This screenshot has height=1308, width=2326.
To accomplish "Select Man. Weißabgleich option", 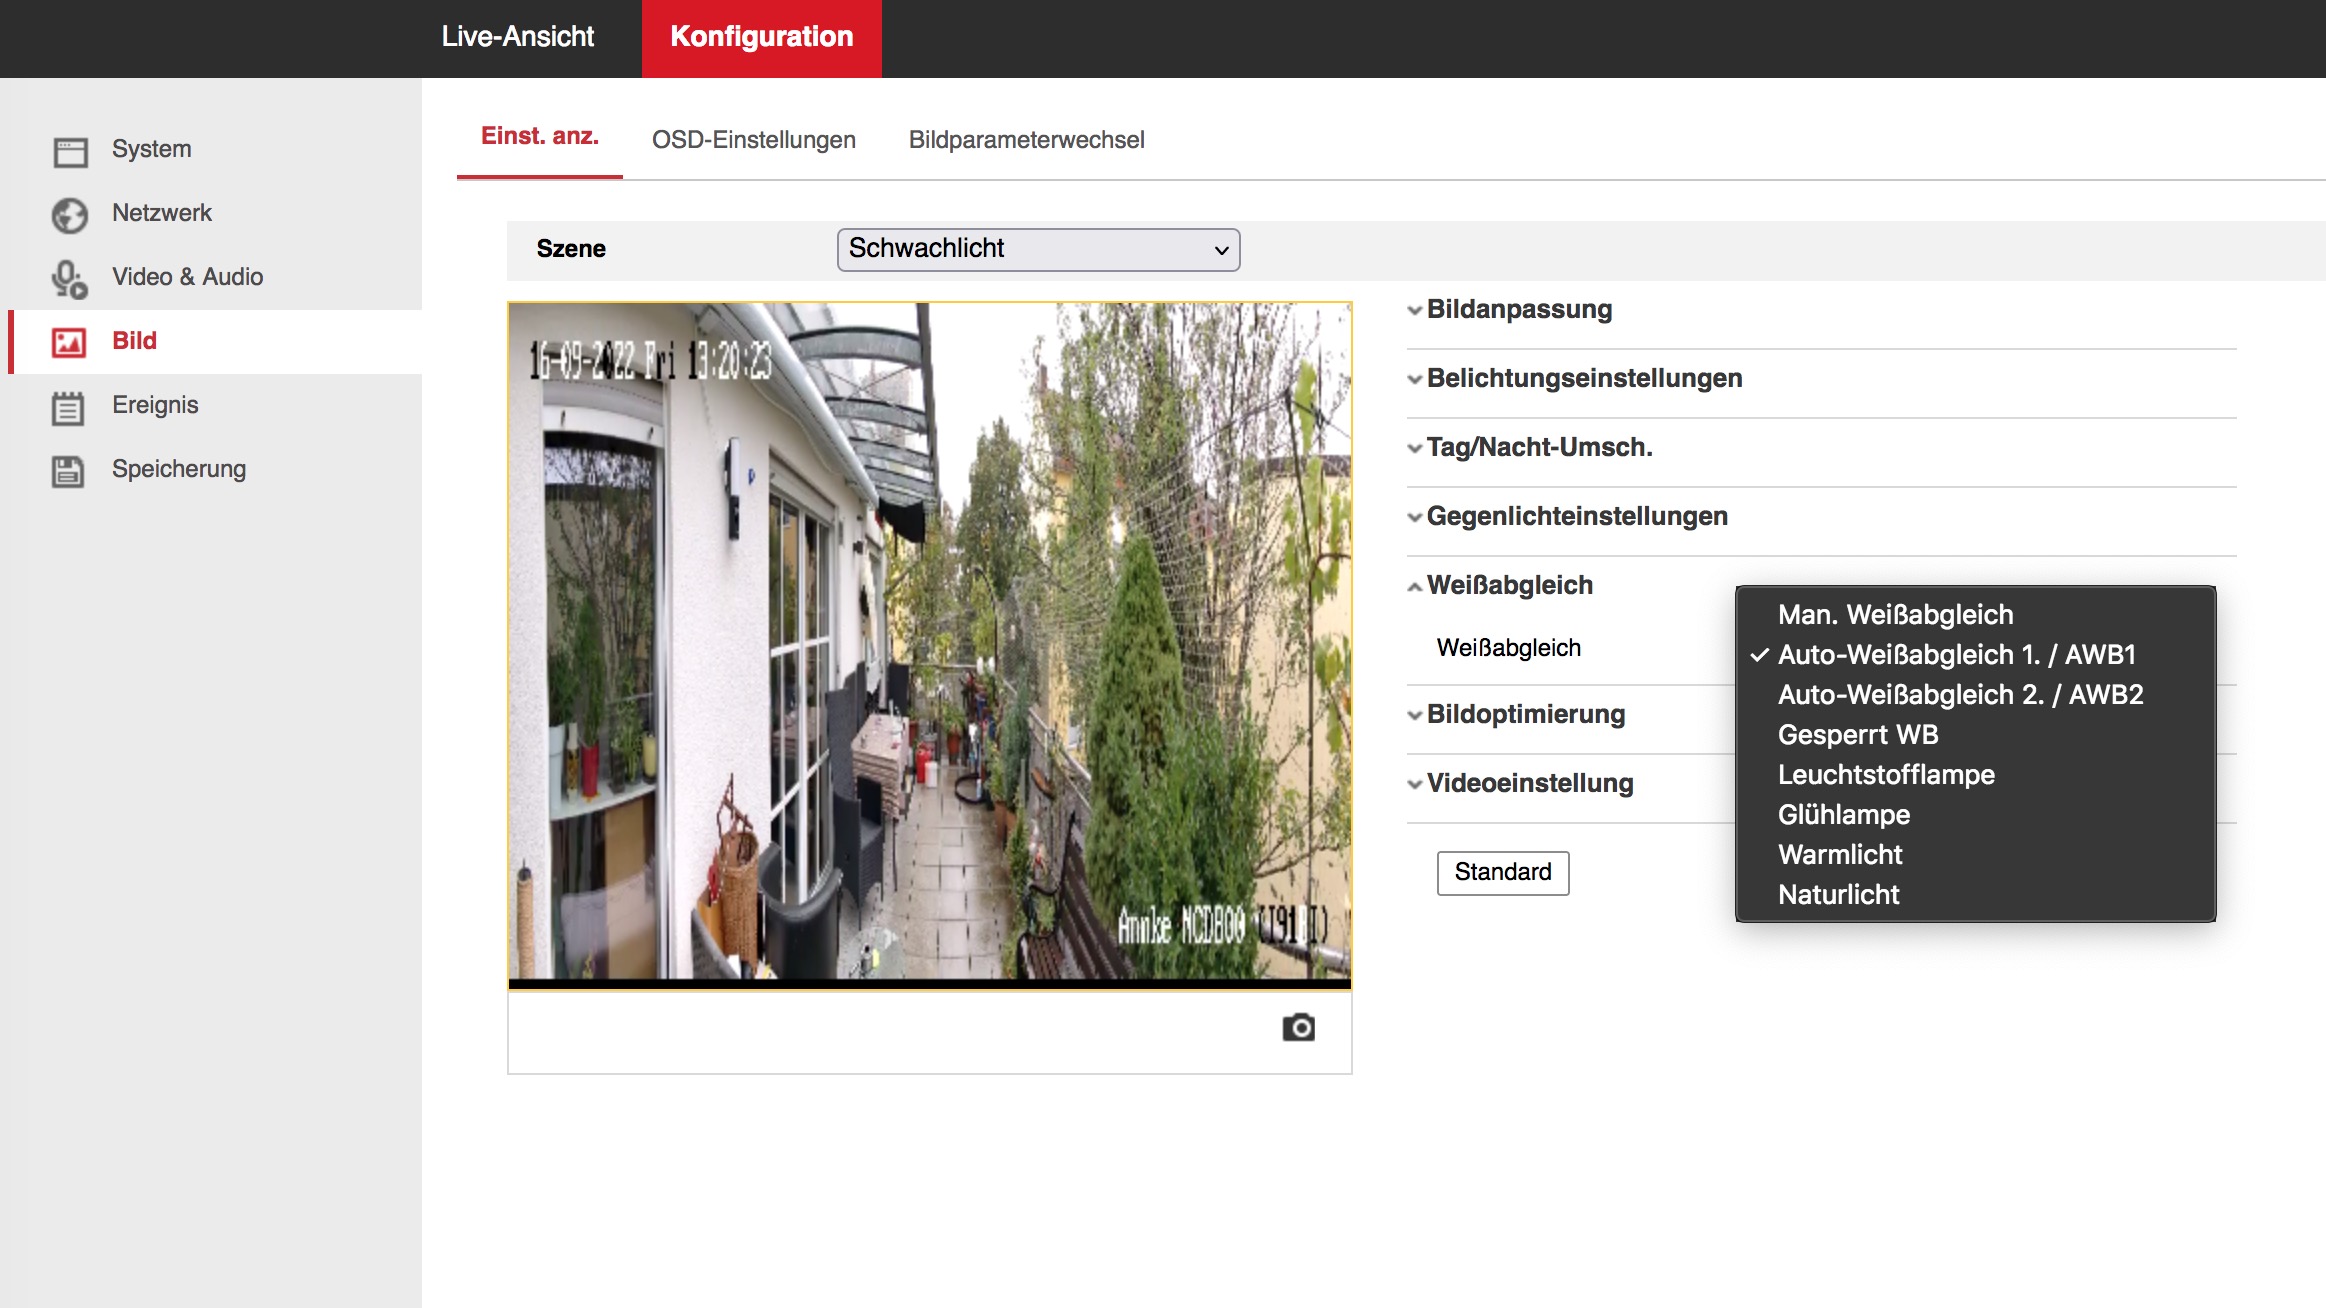I will [1895, 614].
